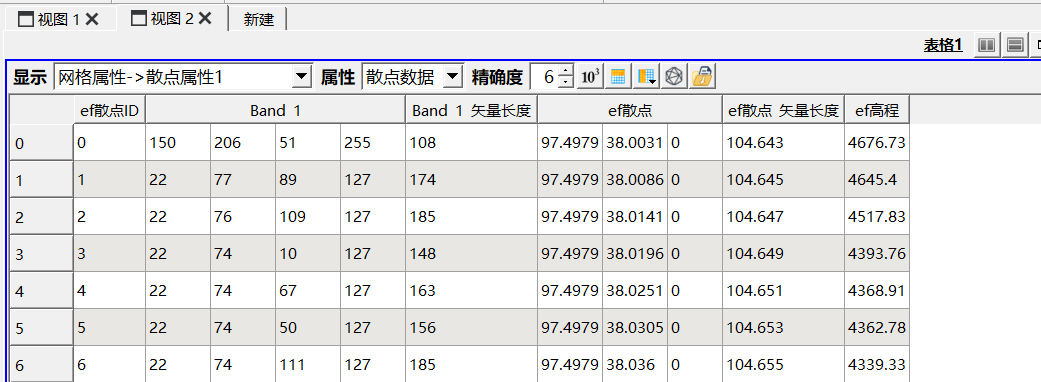Image resolution: width=1041 pixels, height=382 pixels.
Task: Click the orange-header table grid icon
Action: (x=618, y=77)
